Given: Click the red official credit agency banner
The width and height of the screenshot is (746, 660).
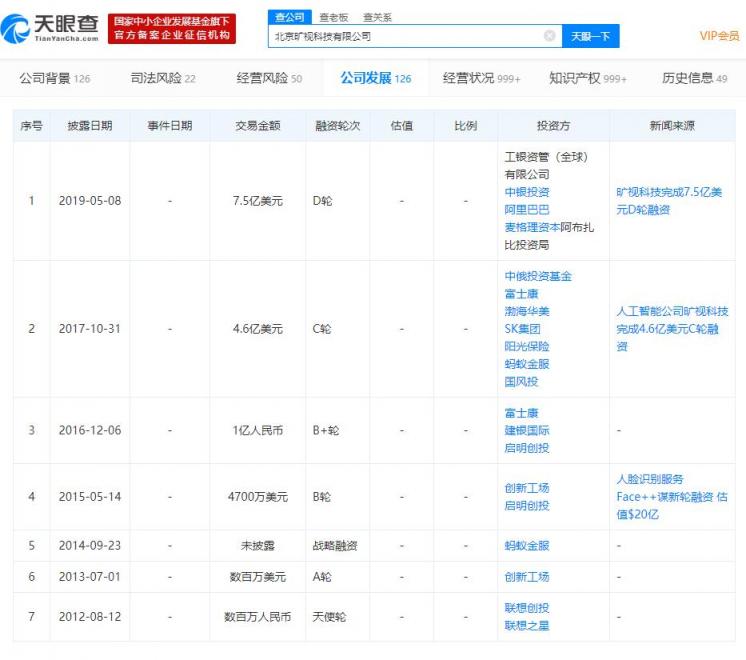Looking at the screenshot, I should click(172, 29).
